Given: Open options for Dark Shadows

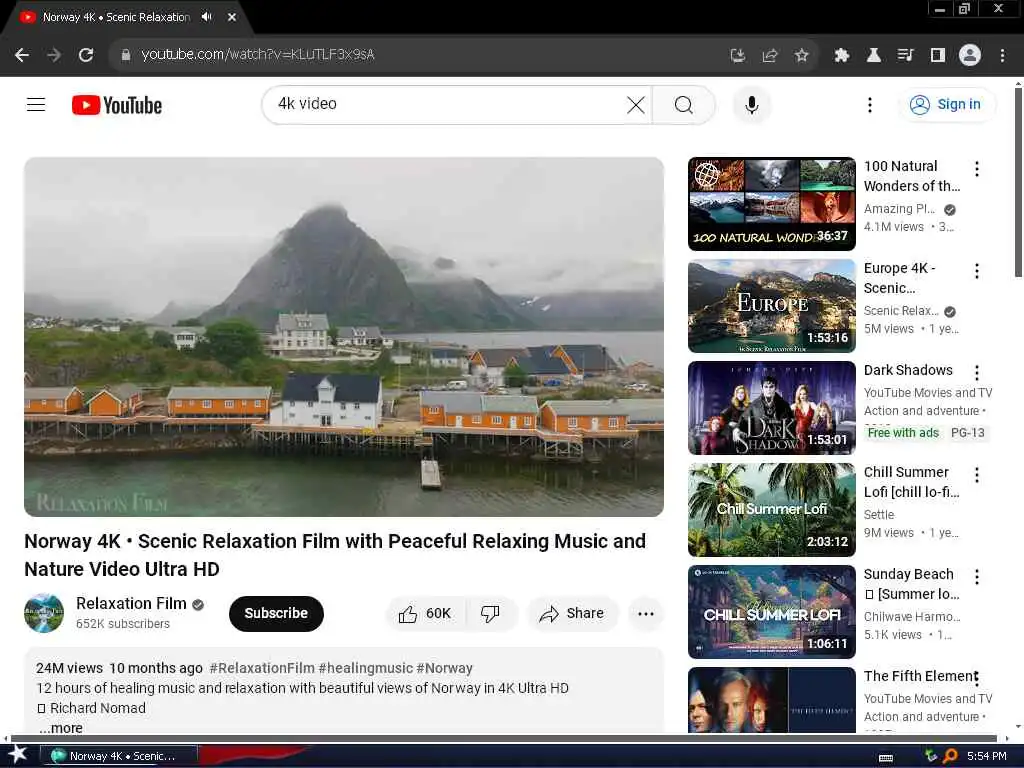Looking at the screenshot, I should [x=977, y=372].
